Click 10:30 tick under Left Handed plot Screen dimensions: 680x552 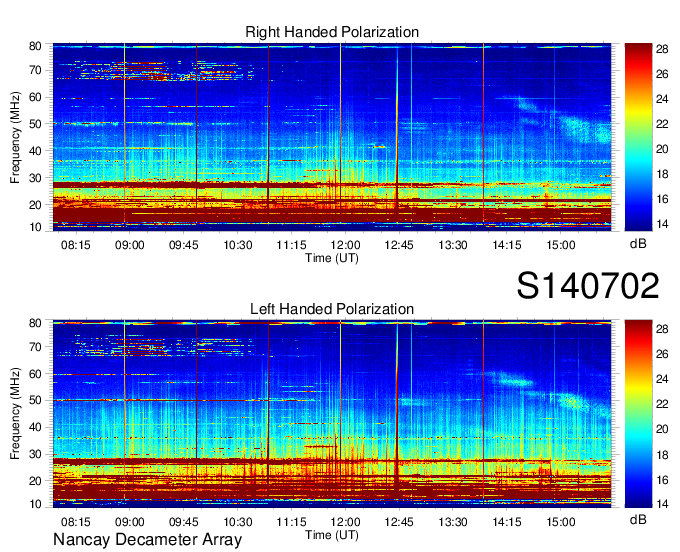click(238, 522)
